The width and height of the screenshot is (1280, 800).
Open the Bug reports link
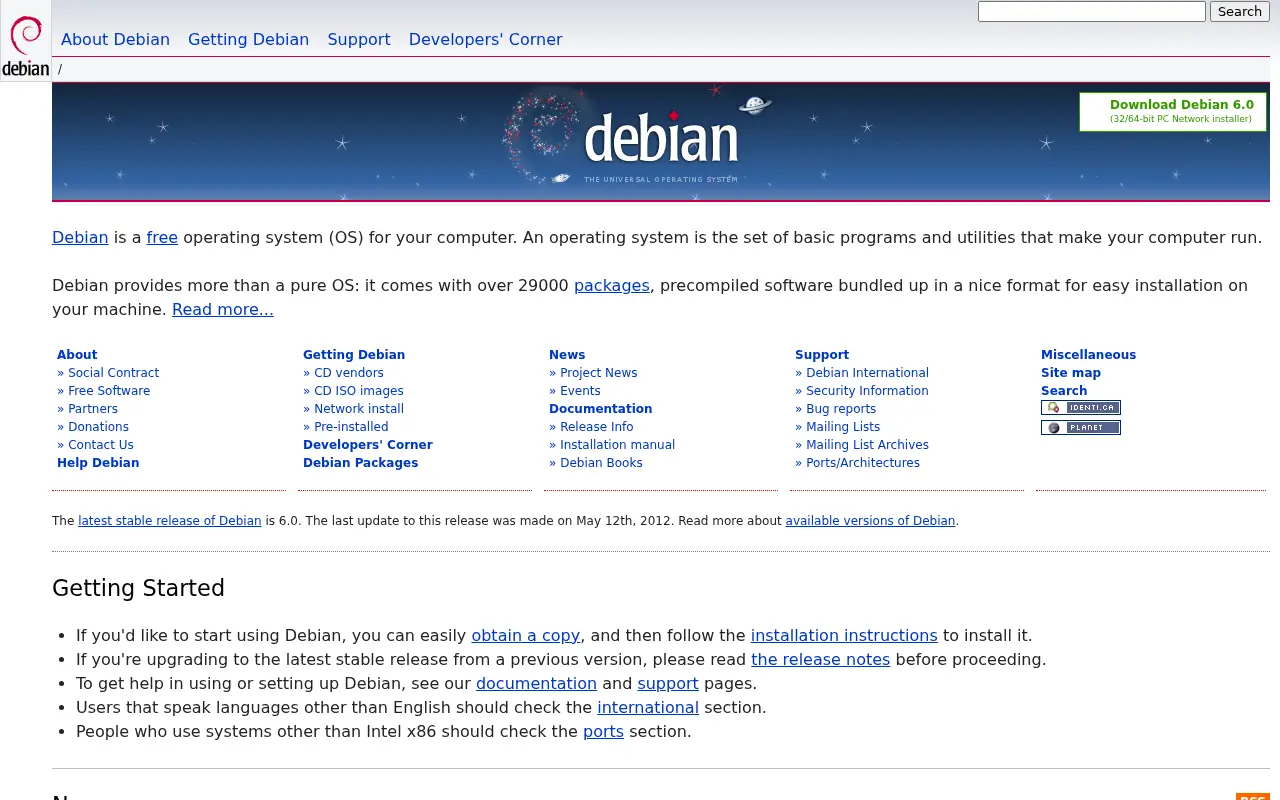click(x=841, y=409)
